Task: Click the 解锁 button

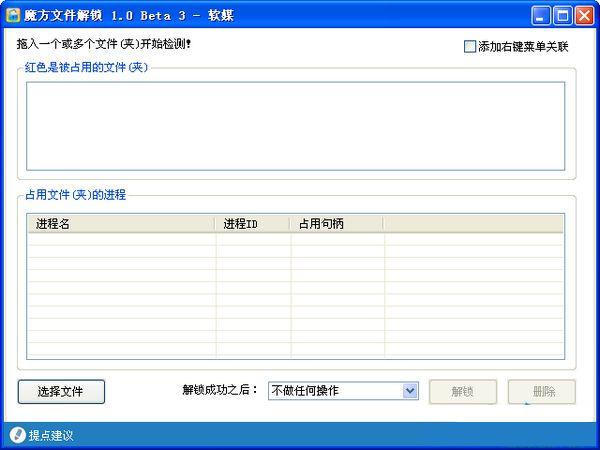Action: [463, 391]
